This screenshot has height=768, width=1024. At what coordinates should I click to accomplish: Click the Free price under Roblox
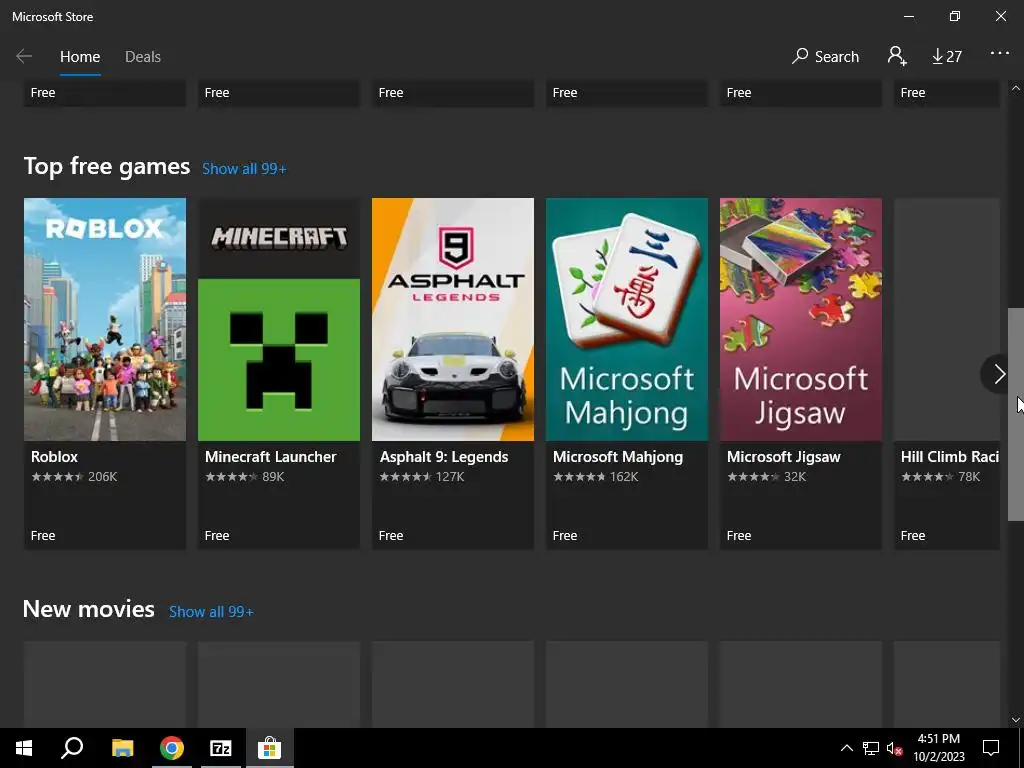tap(43, 536)
